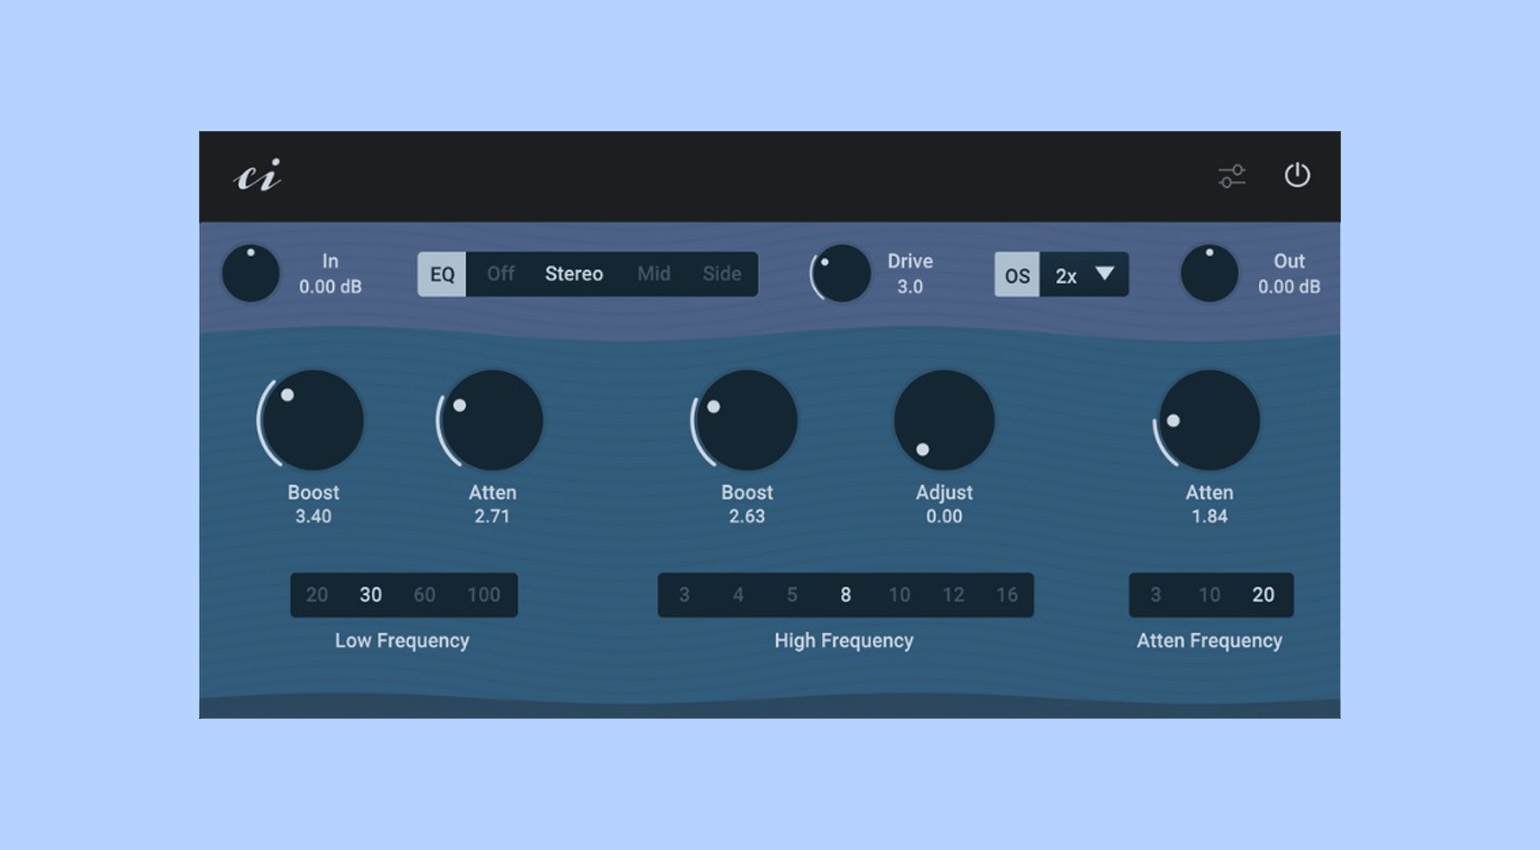Select Stereo EQ mode
The width and height of the screenshot is (1540, 850).
pyautogui.click(x=574, y=274)
